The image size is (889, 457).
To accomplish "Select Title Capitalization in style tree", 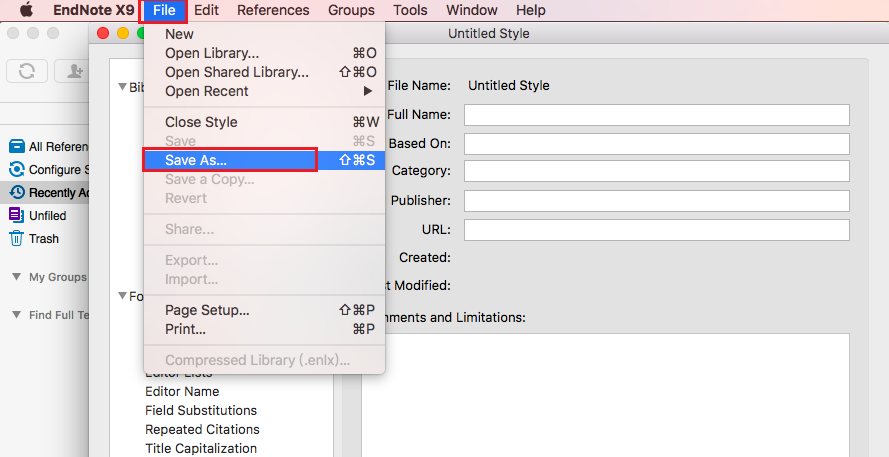I will click(201, 448).
